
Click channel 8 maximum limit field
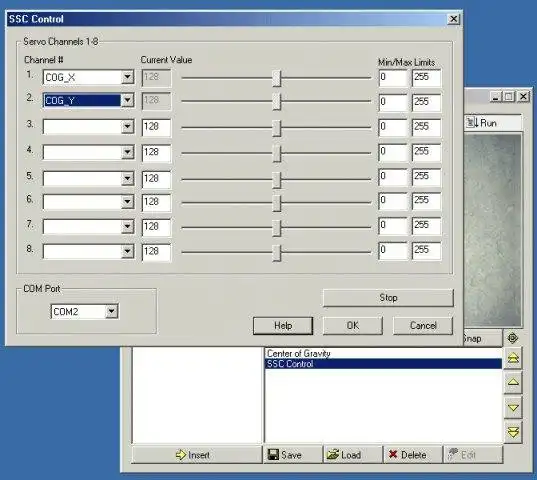[x=426, y=251]
